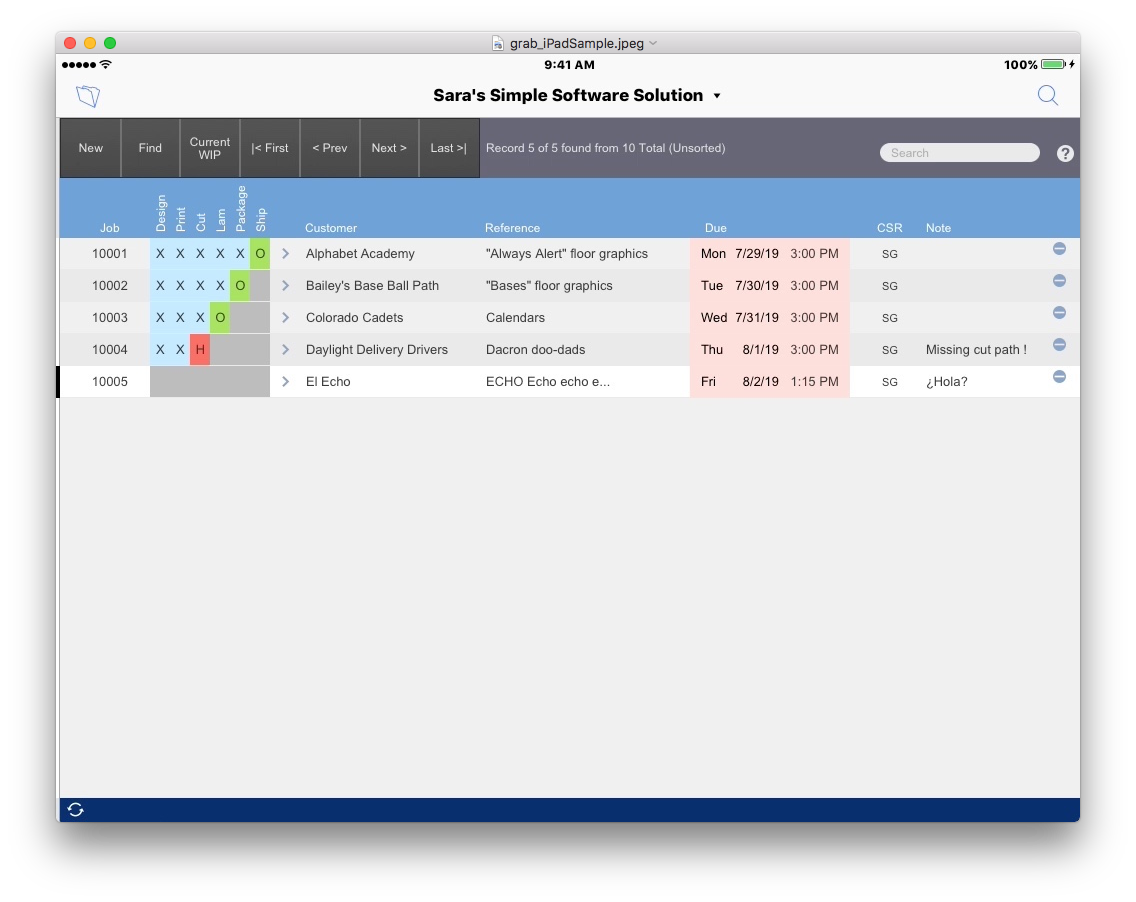
Task: Click due time 1:15 PM
Action: 814,381
